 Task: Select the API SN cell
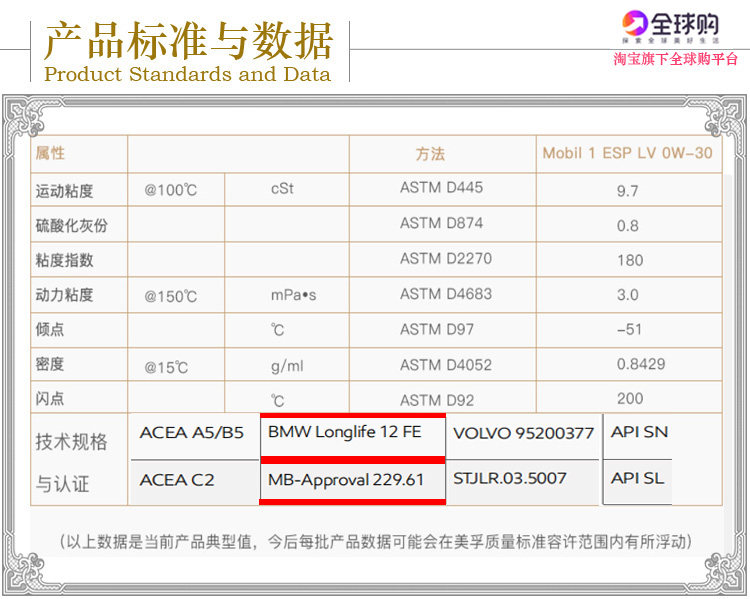(x=638, y=435)
